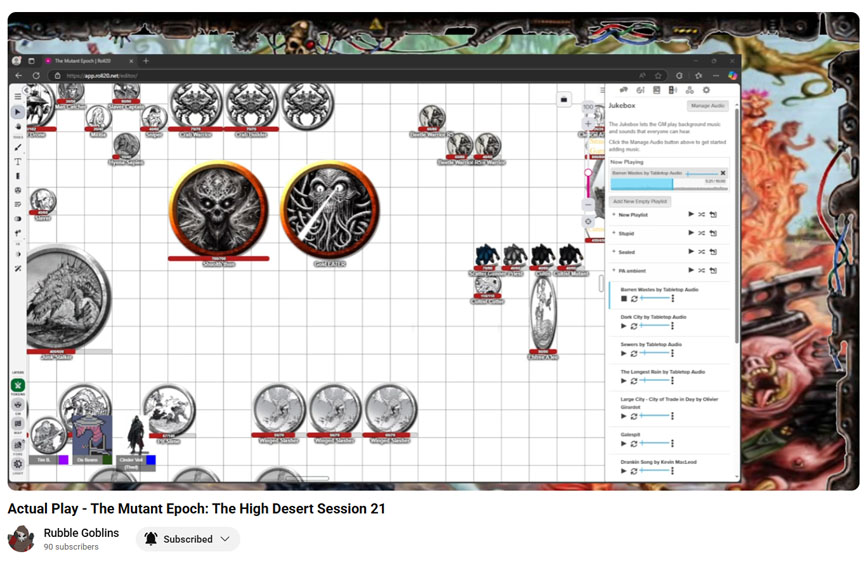Activate the Text tool (T icon)

pyautogui.click(x=18, y=161)
